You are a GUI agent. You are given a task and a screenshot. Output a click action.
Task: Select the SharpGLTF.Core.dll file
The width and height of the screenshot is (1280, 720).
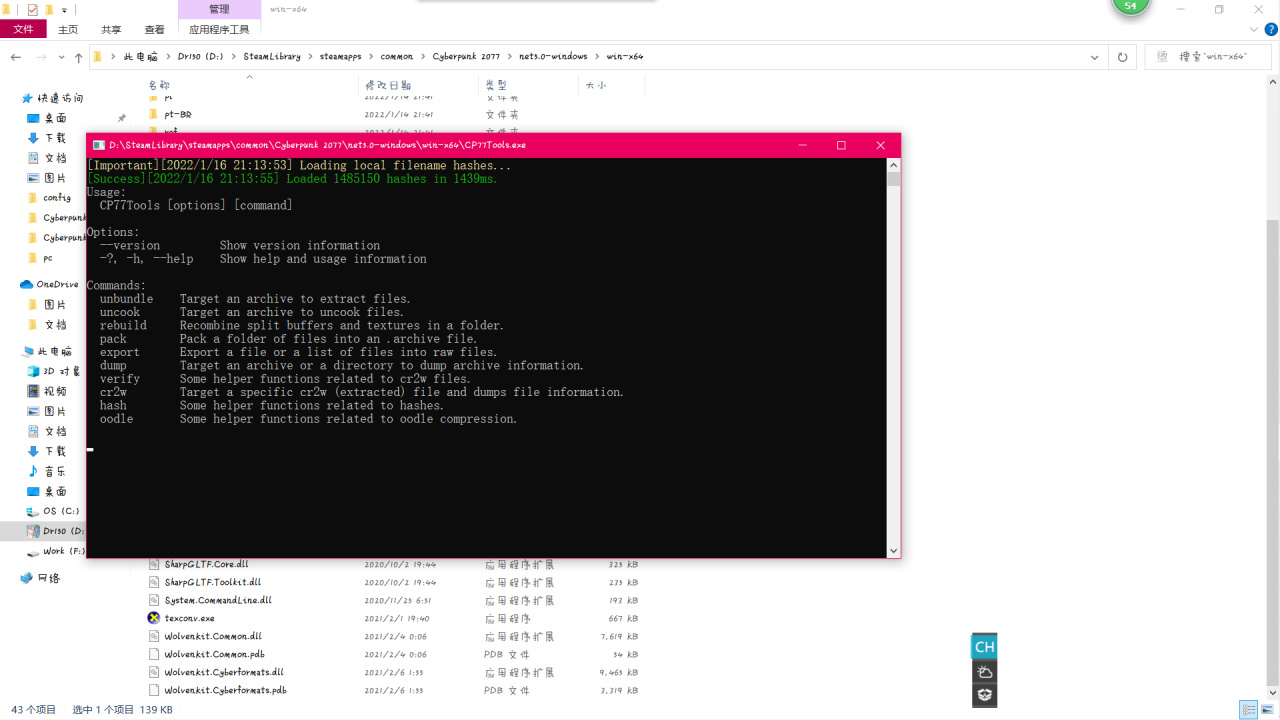click(206, 564)
